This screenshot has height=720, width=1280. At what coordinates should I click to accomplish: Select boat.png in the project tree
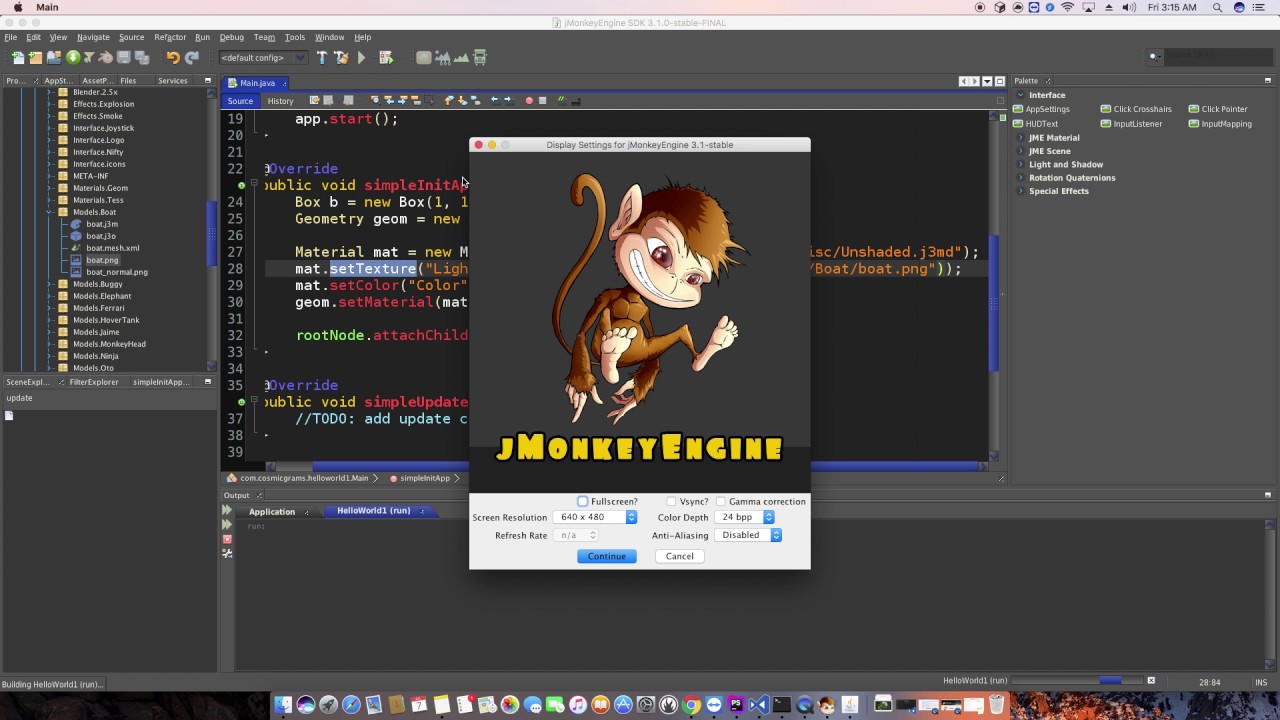(102, 260)
